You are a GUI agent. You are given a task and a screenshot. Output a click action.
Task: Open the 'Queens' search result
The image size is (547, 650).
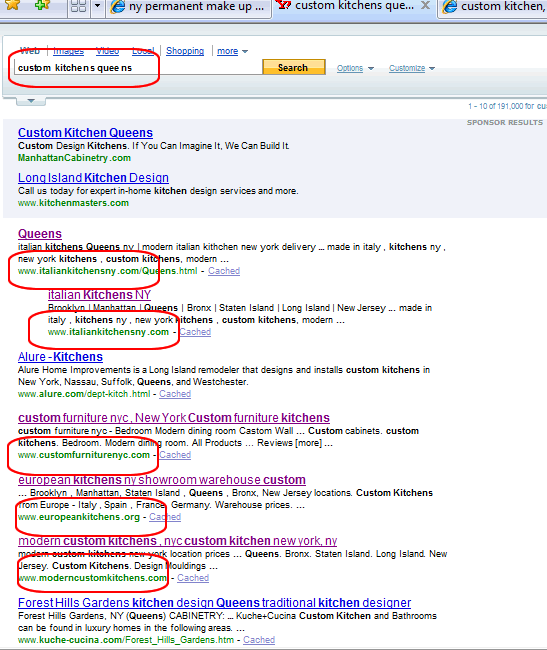pyautogui.click(x=40, y=234)
